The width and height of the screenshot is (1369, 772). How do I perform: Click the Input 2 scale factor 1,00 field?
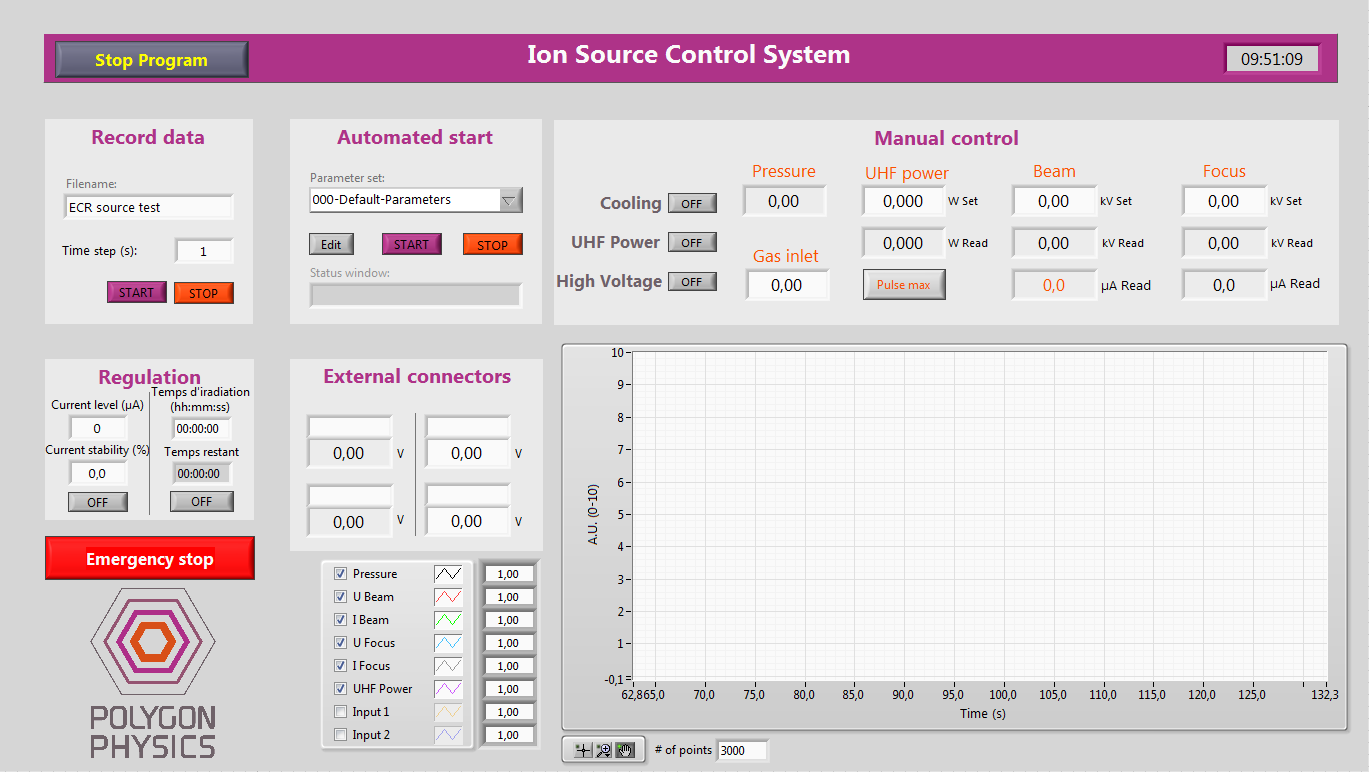pyautogui.click(x=508, y=735)
